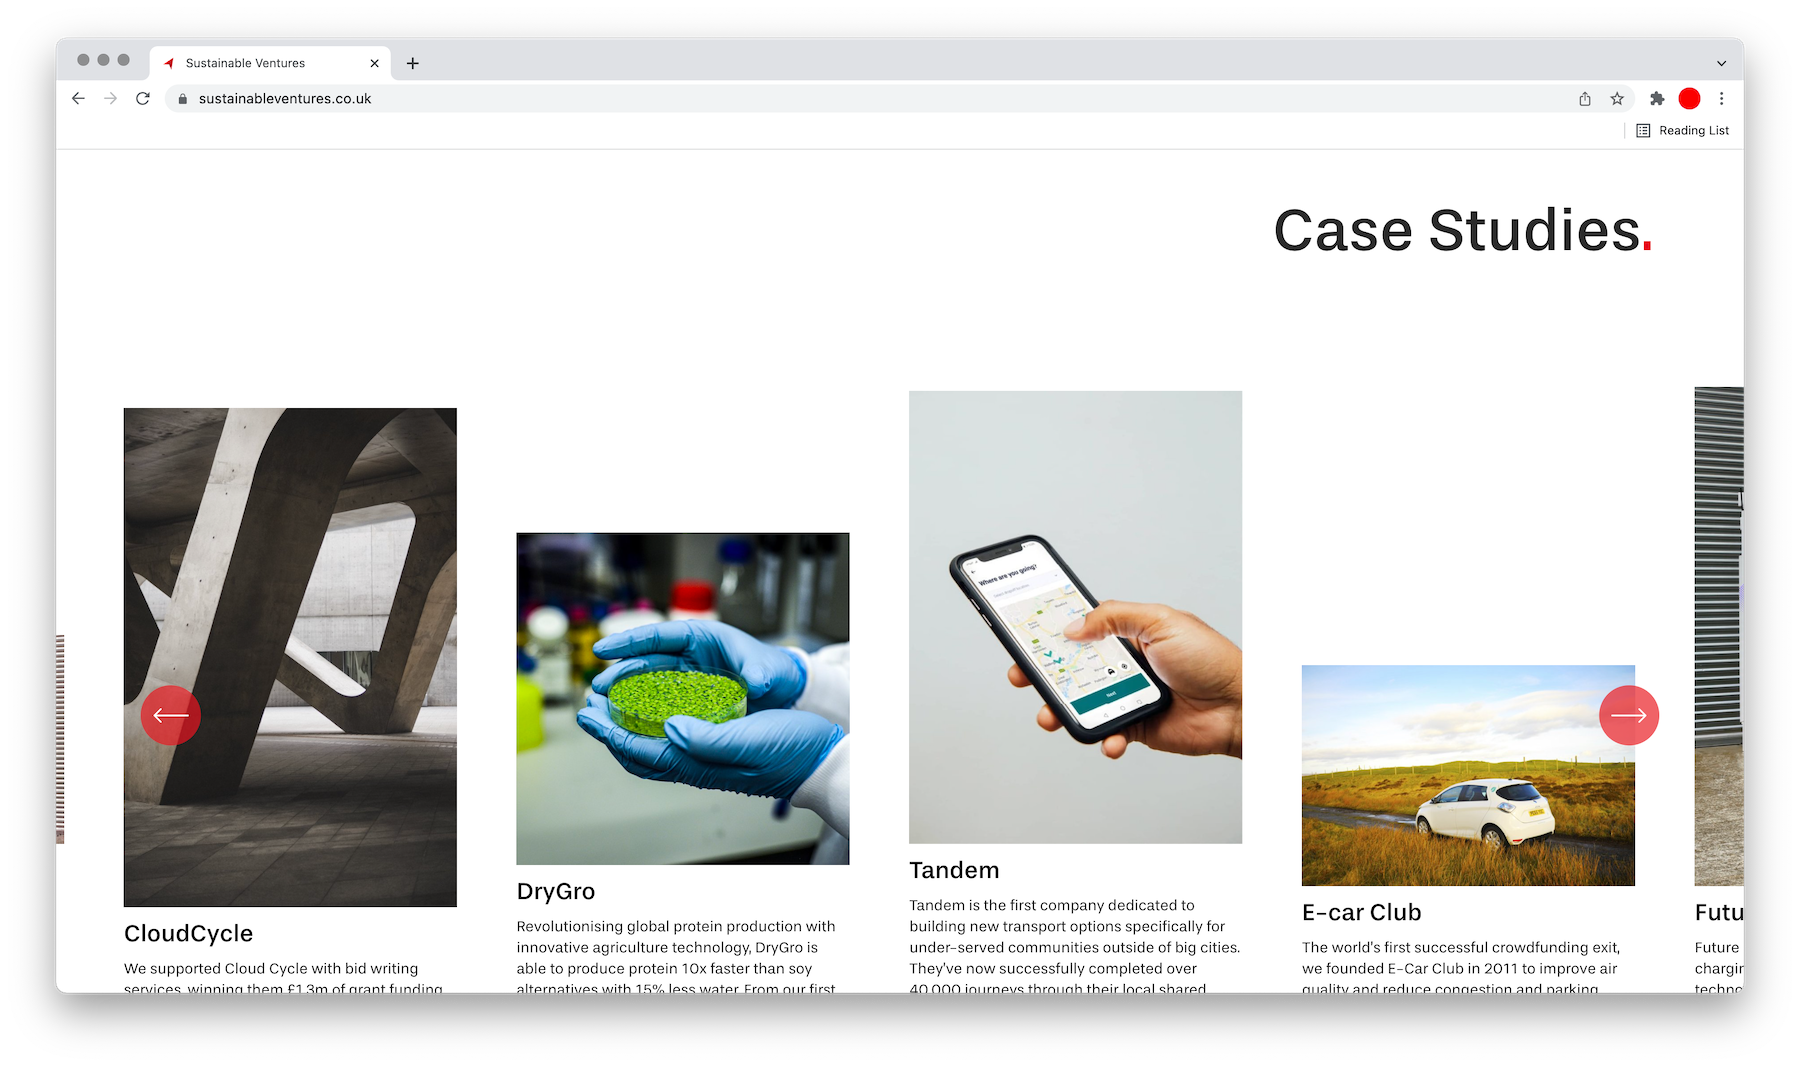Open the Reading List
Screen dimensions: 1800x1067
pos(1682,130)
